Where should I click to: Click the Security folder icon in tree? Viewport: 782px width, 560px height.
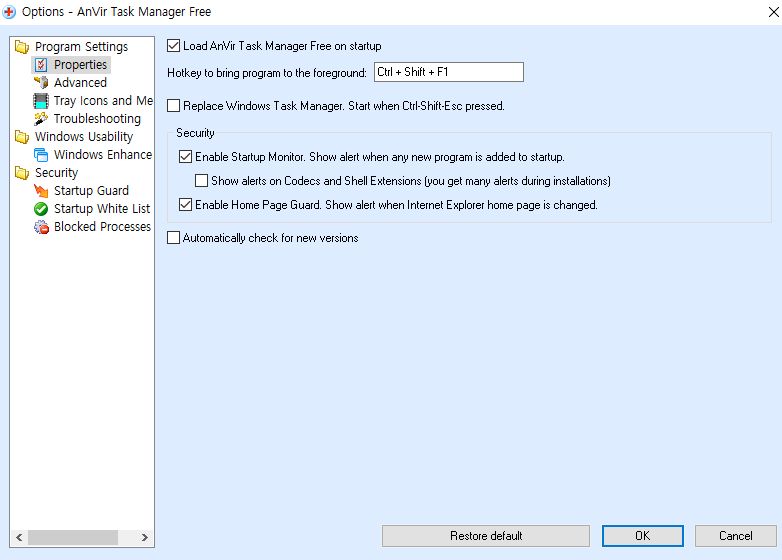tap(22, 173)
